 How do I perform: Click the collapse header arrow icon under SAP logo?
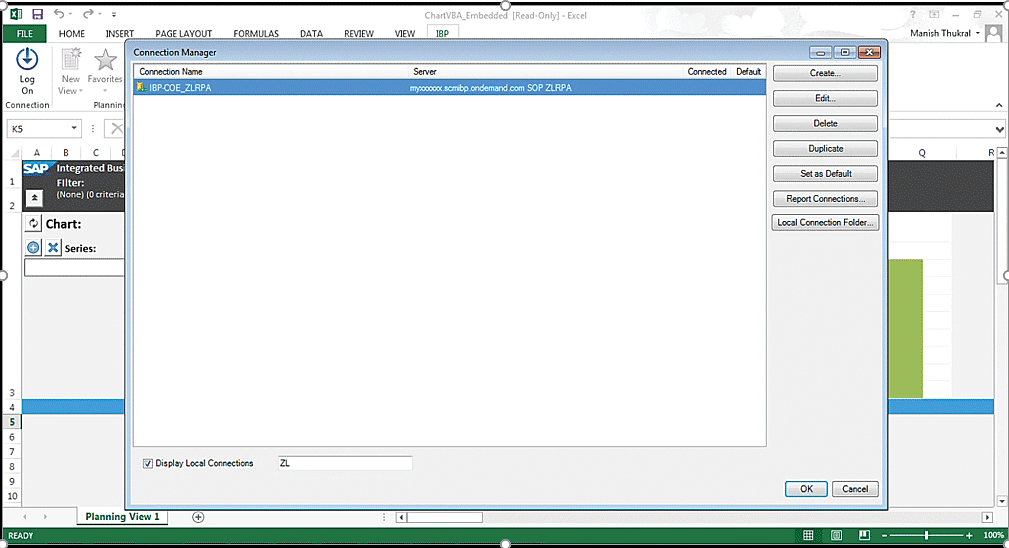coord(35,198)
